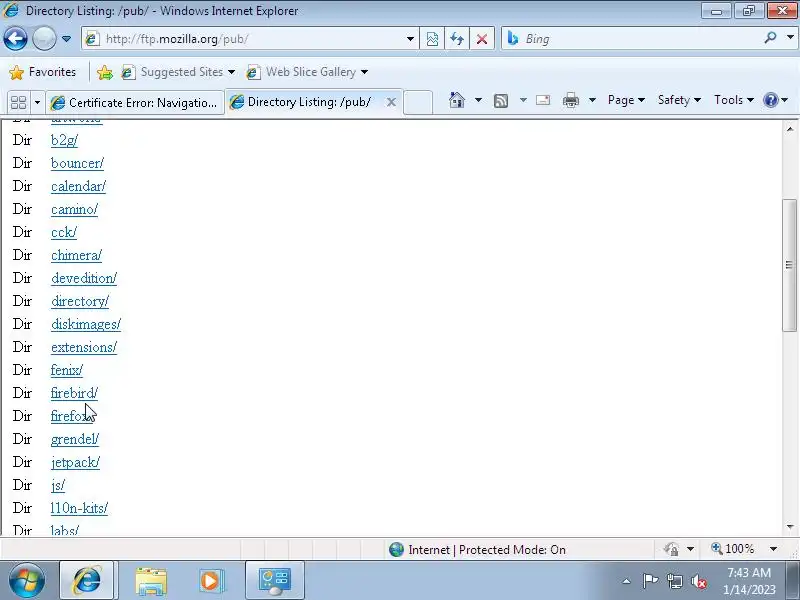This screenshot has height=600, width=800.
Task: Open the l10n-kits/ directory link
Action: point(79,508)
